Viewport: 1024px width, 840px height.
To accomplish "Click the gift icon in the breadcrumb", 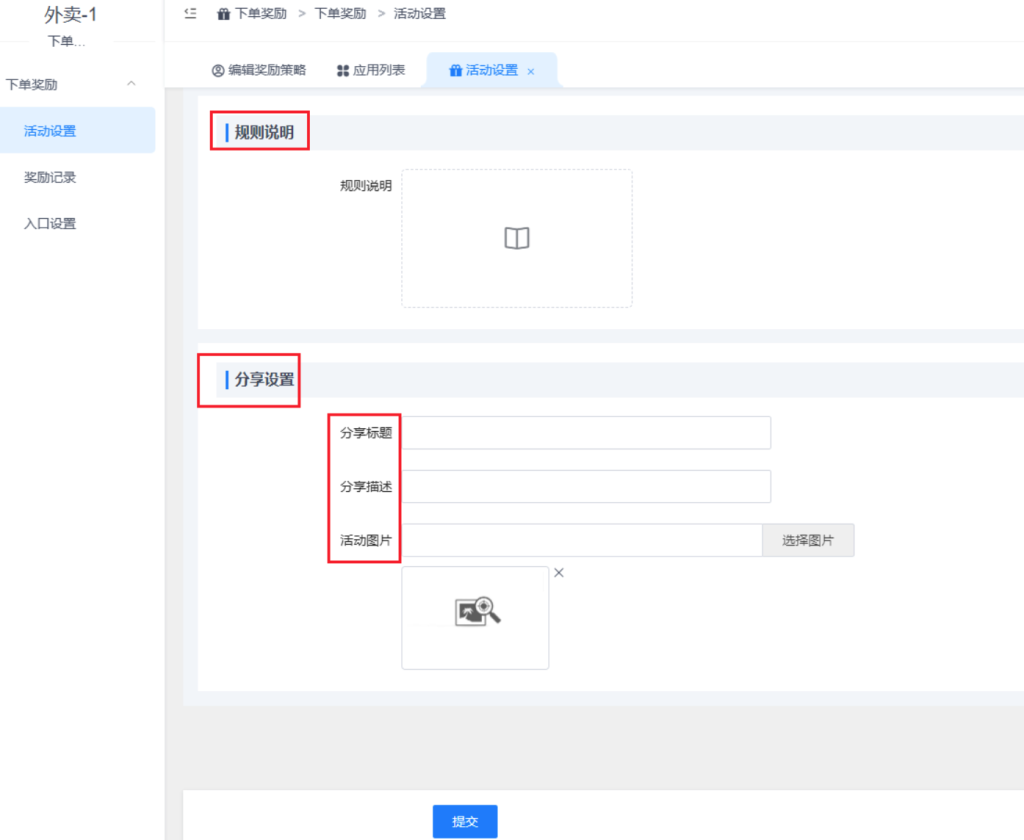I will (224, 14).
